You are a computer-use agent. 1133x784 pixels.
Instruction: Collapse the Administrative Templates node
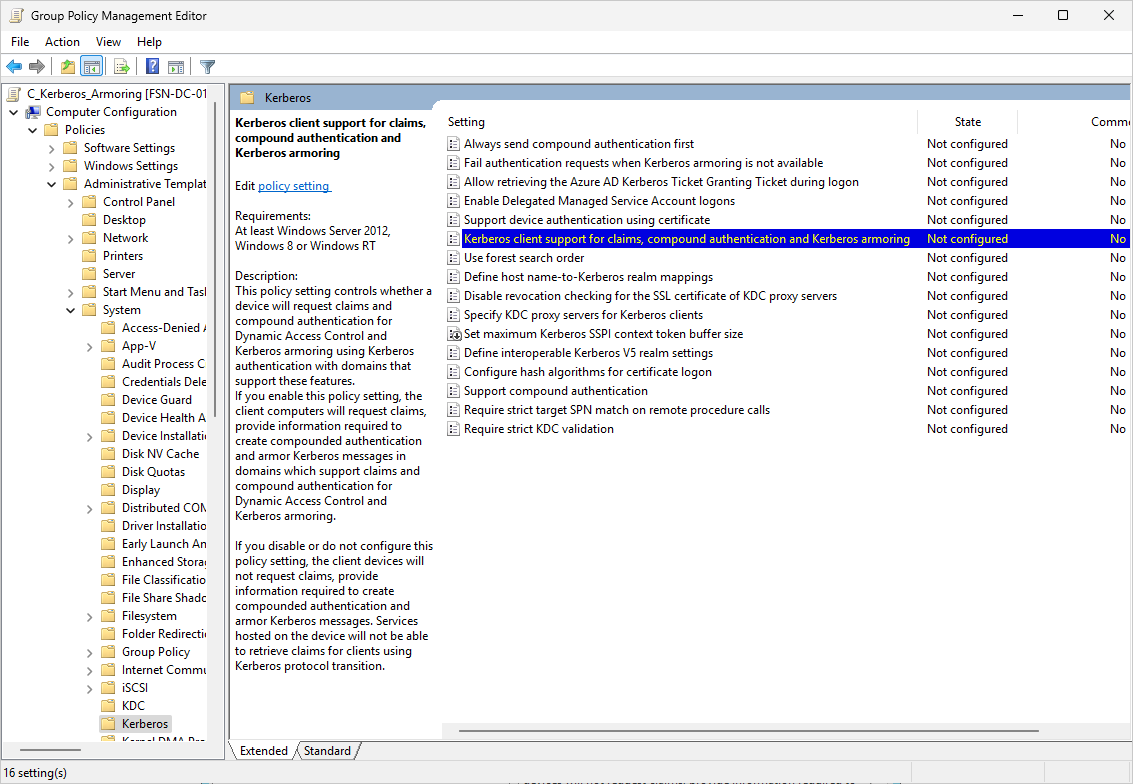(51, 184)
